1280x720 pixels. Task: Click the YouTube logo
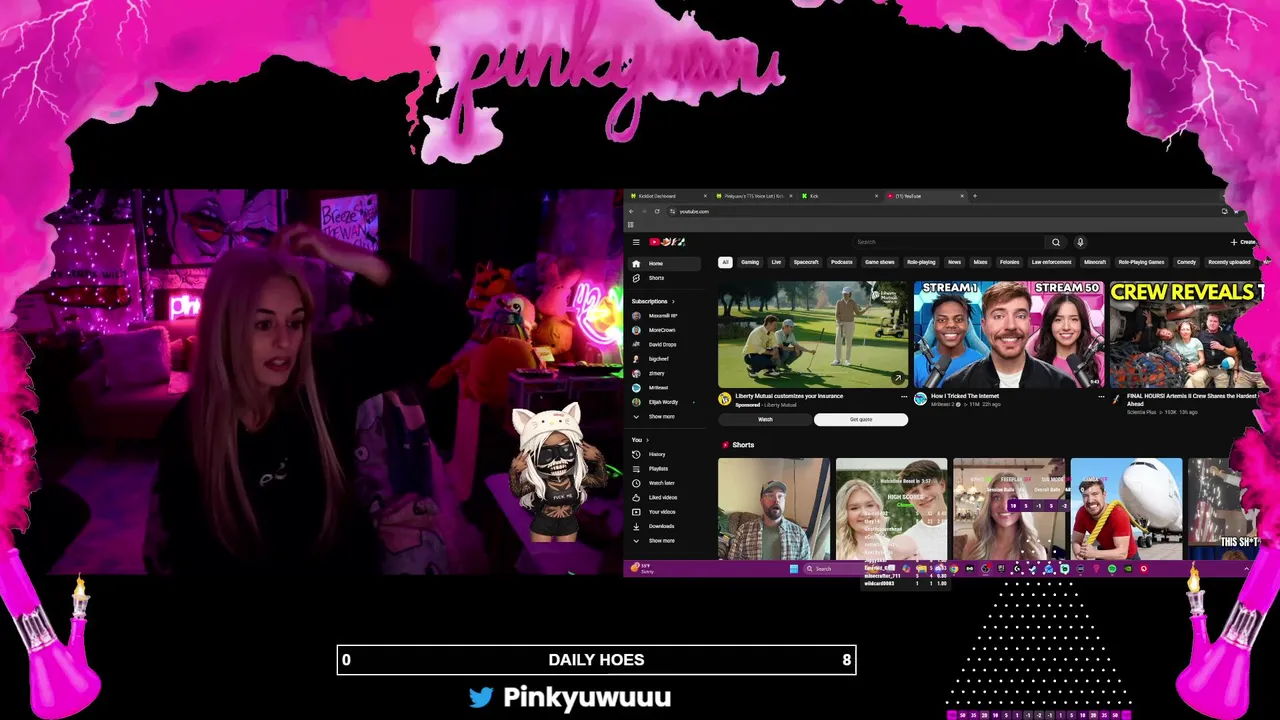[x=667, y=242]
